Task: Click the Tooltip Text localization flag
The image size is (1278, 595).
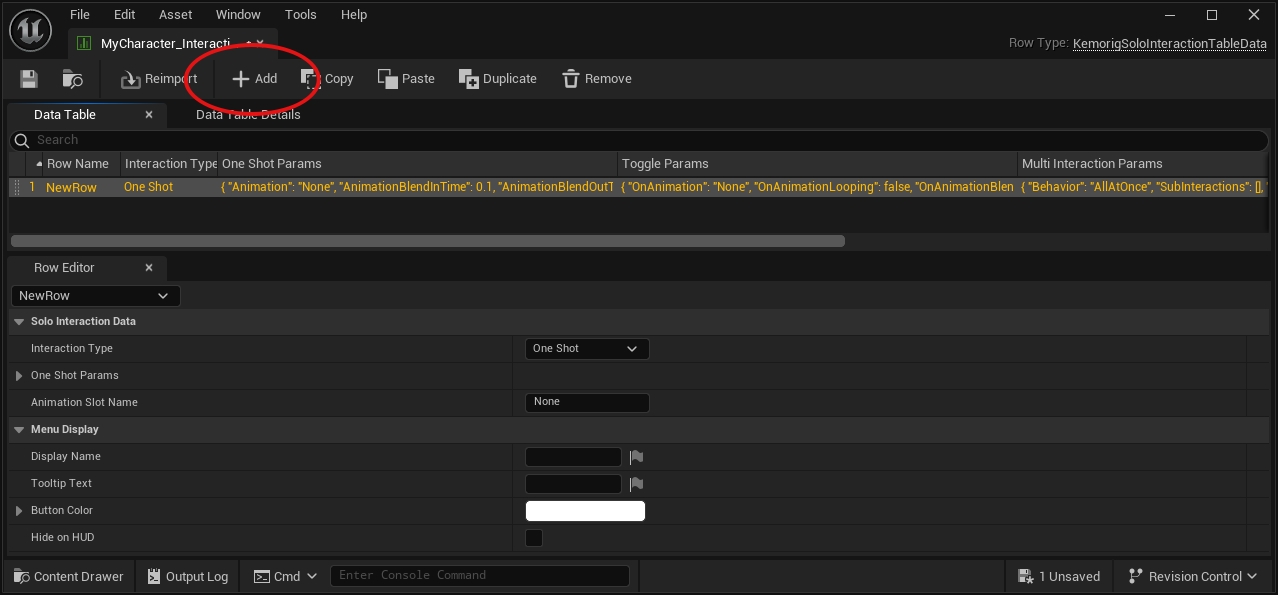Action: (x=636, y=484)
